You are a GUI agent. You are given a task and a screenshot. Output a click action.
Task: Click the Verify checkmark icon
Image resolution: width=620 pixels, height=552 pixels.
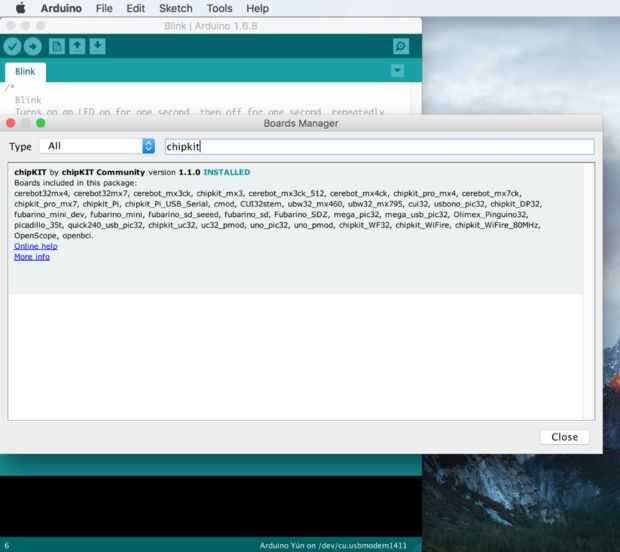click(x=12, y=46)
